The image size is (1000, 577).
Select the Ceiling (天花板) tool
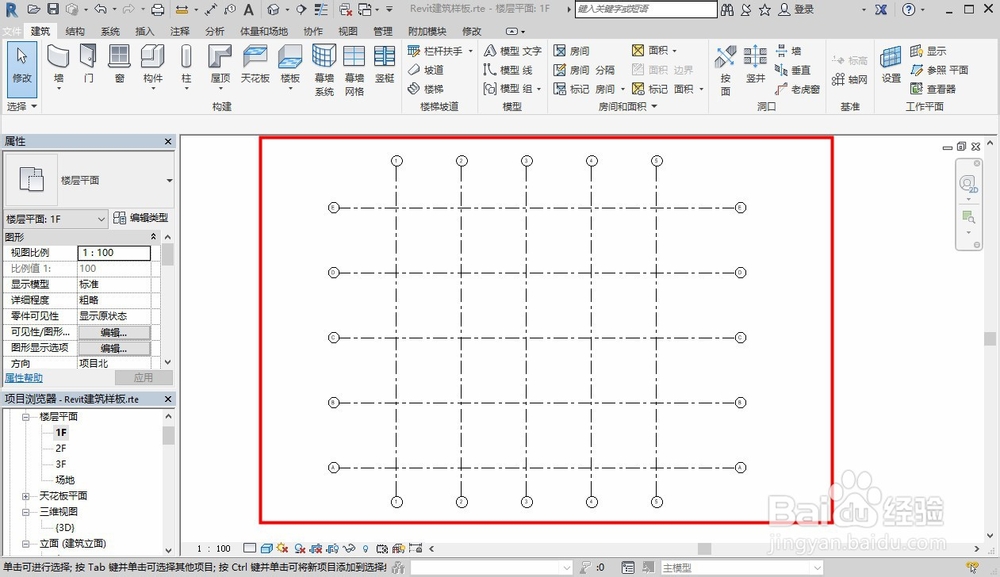point(255,64)
